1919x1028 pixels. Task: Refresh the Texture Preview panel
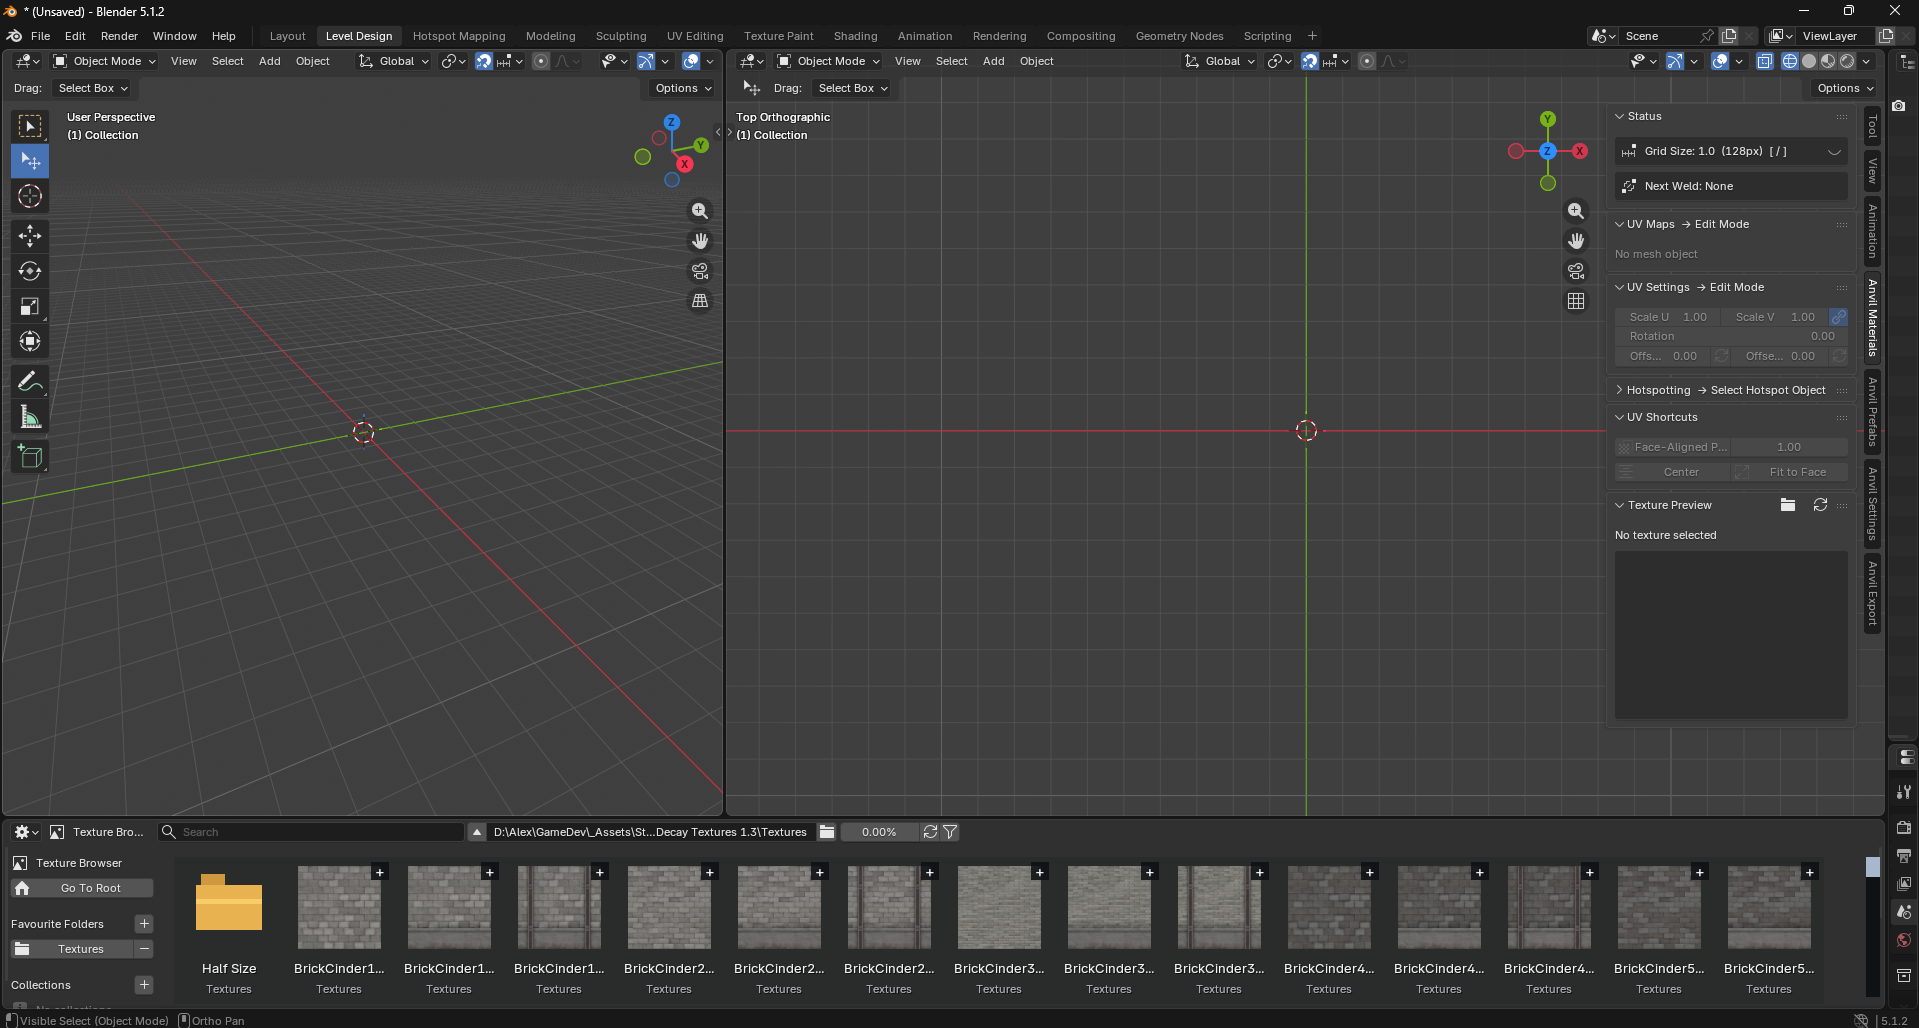pos(1820,505)
